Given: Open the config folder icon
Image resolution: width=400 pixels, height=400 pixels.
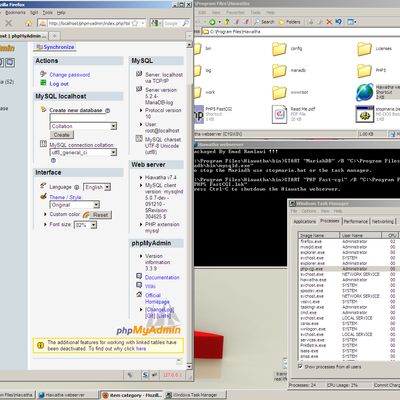Looking at the screenshot, I should (279, 49).
